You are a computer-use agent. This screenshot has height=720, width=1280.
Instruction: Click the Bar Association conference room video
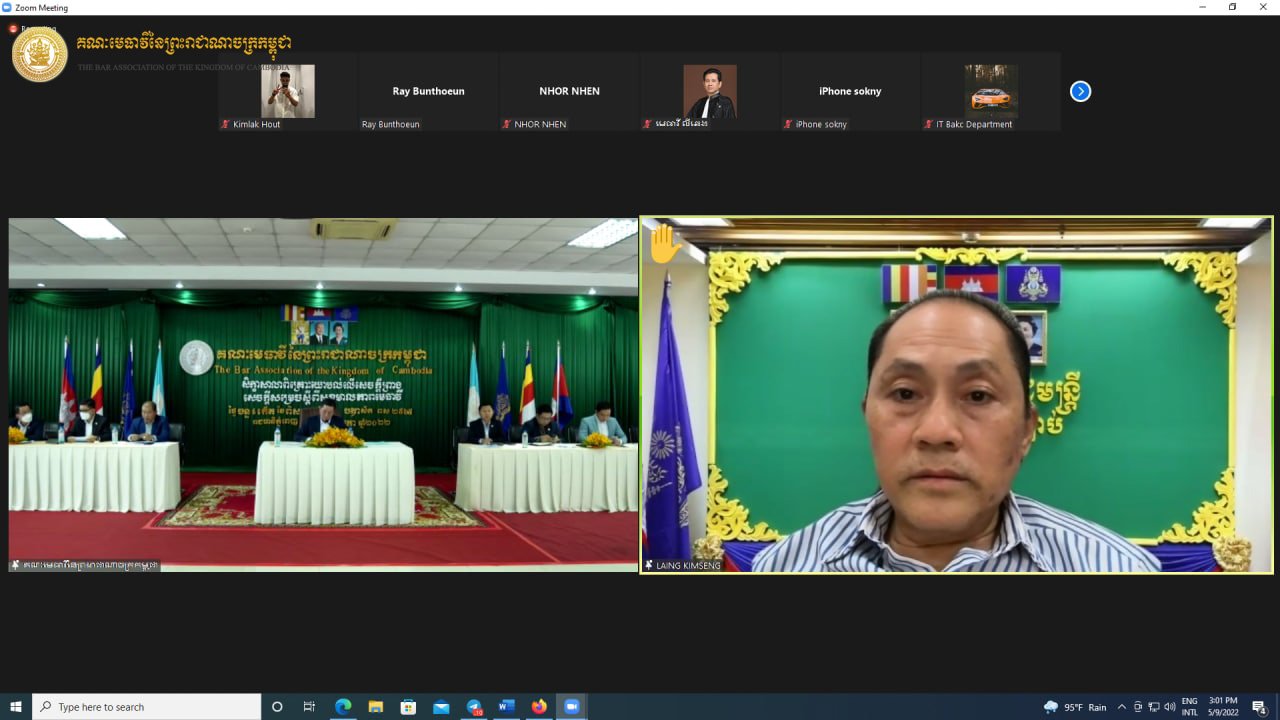pos(323,395)
